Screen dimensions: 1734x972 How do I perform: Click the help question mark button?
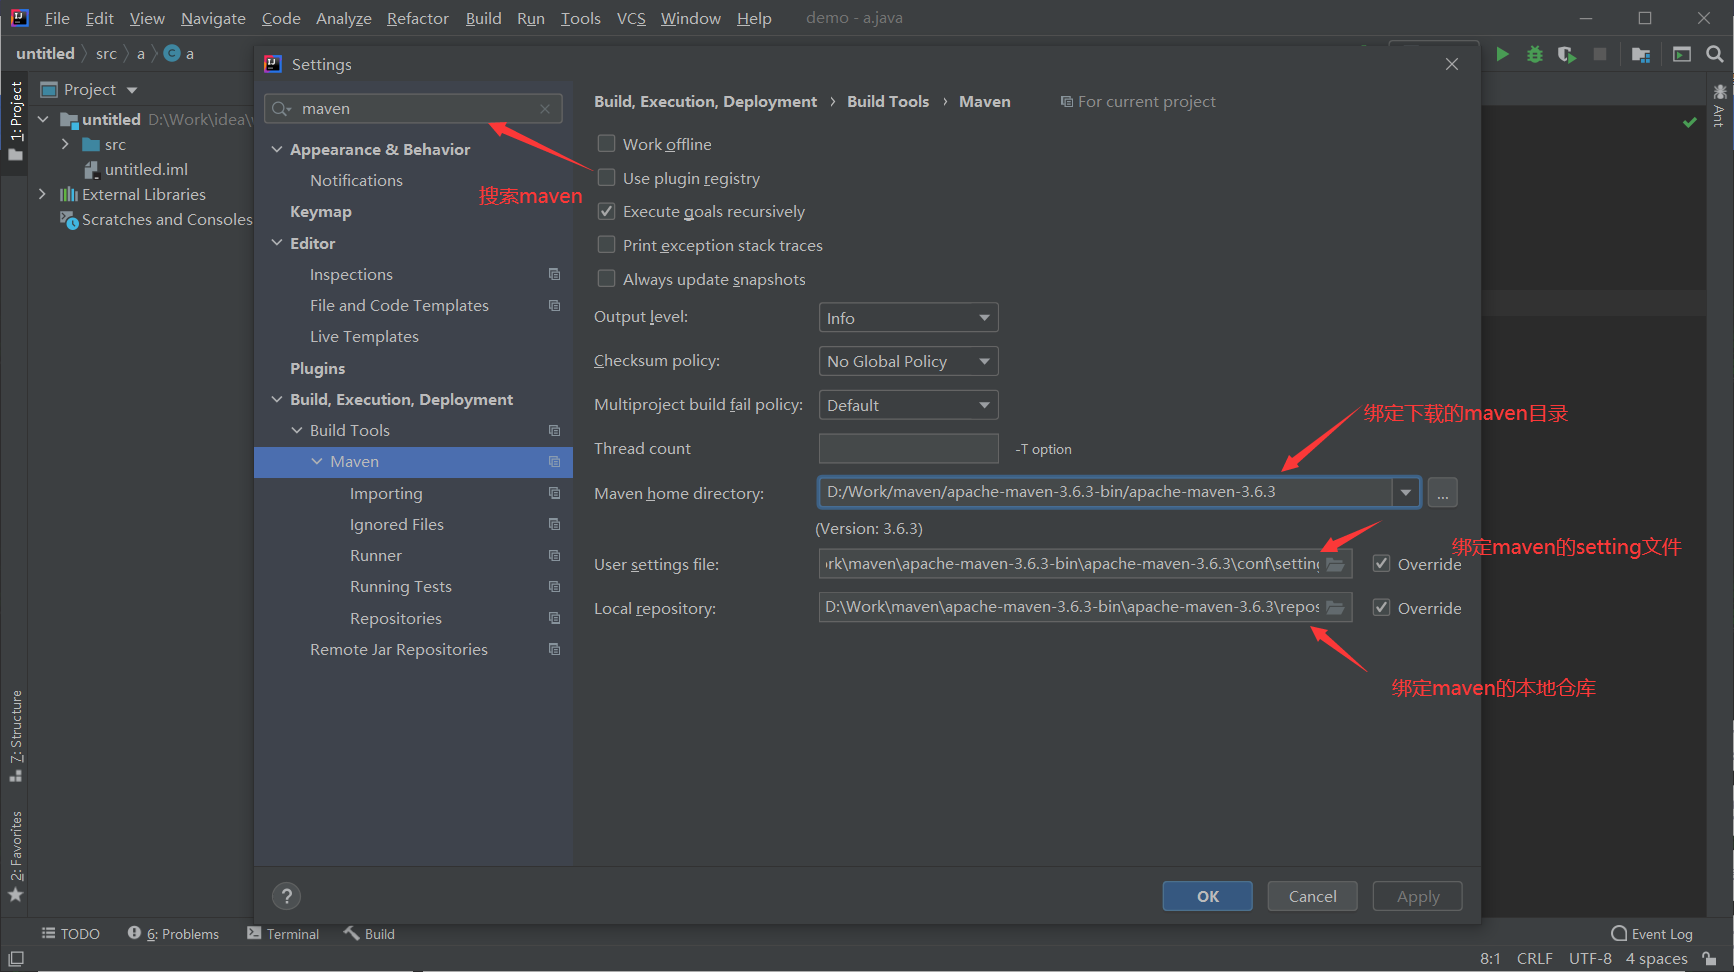286,896
